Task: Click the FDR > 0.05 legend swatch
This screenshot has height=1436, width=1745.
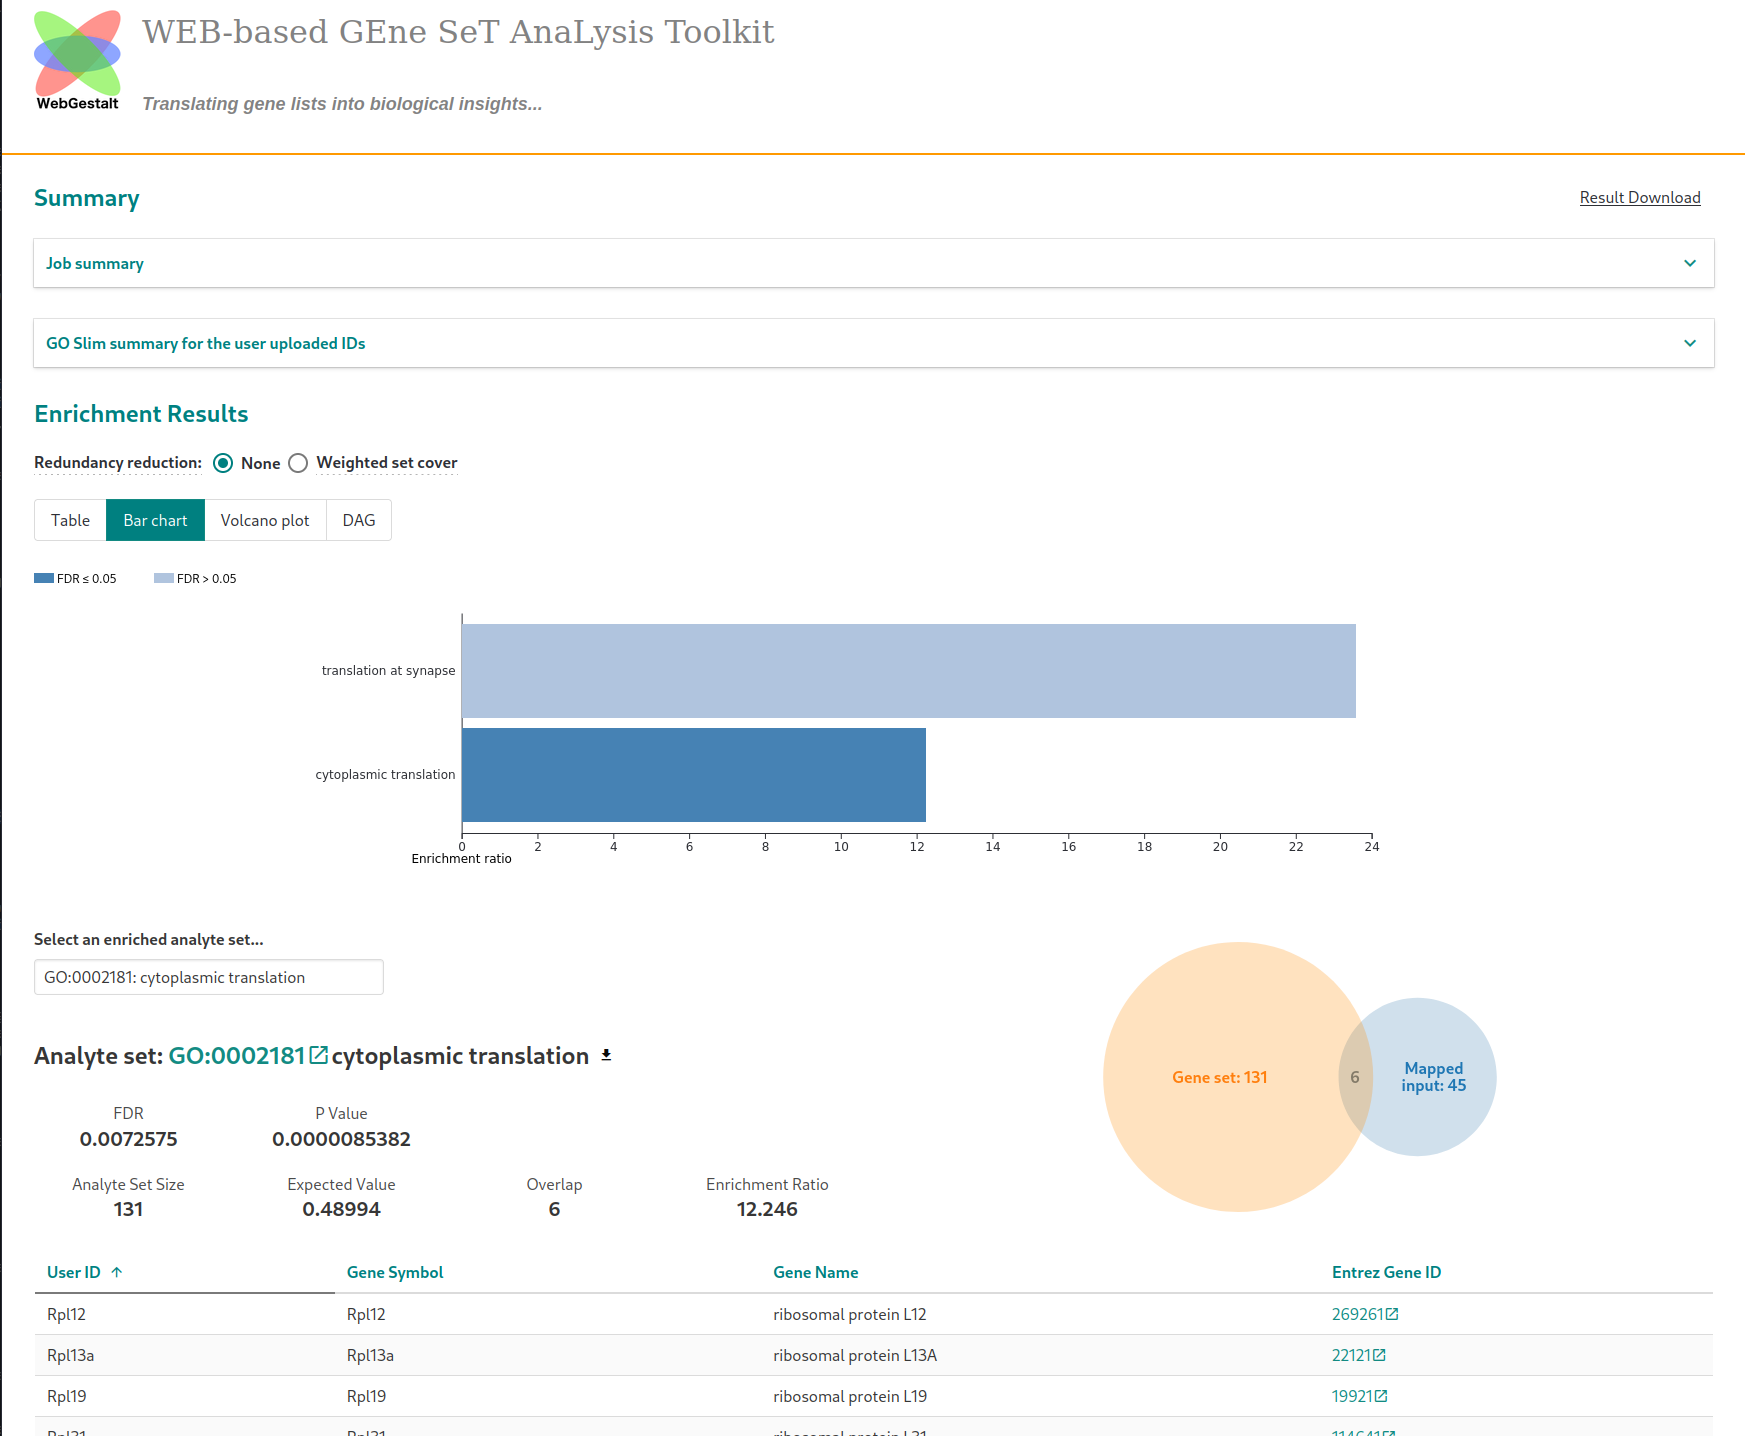Action: [164, 578]
